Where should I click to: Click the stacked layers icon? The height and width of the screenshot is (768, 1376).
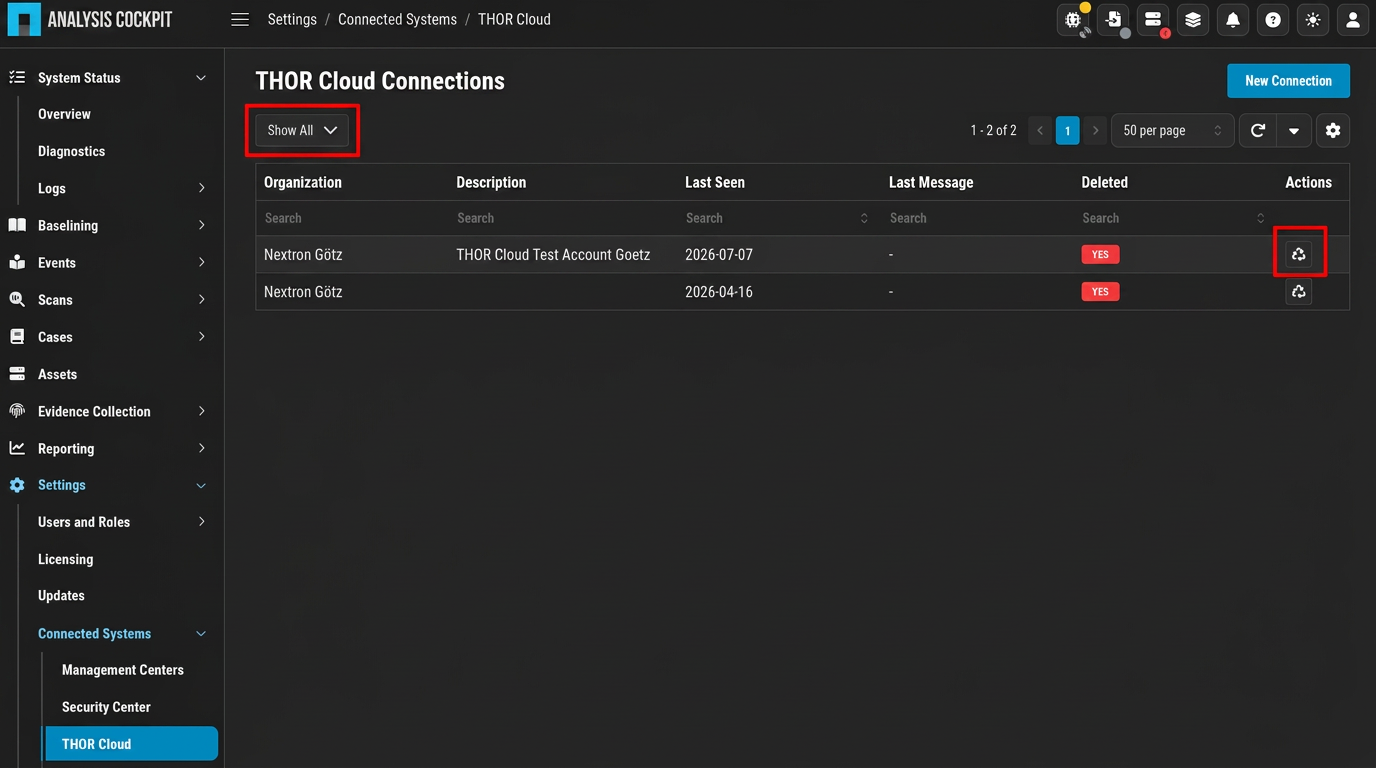(1193, 20)
